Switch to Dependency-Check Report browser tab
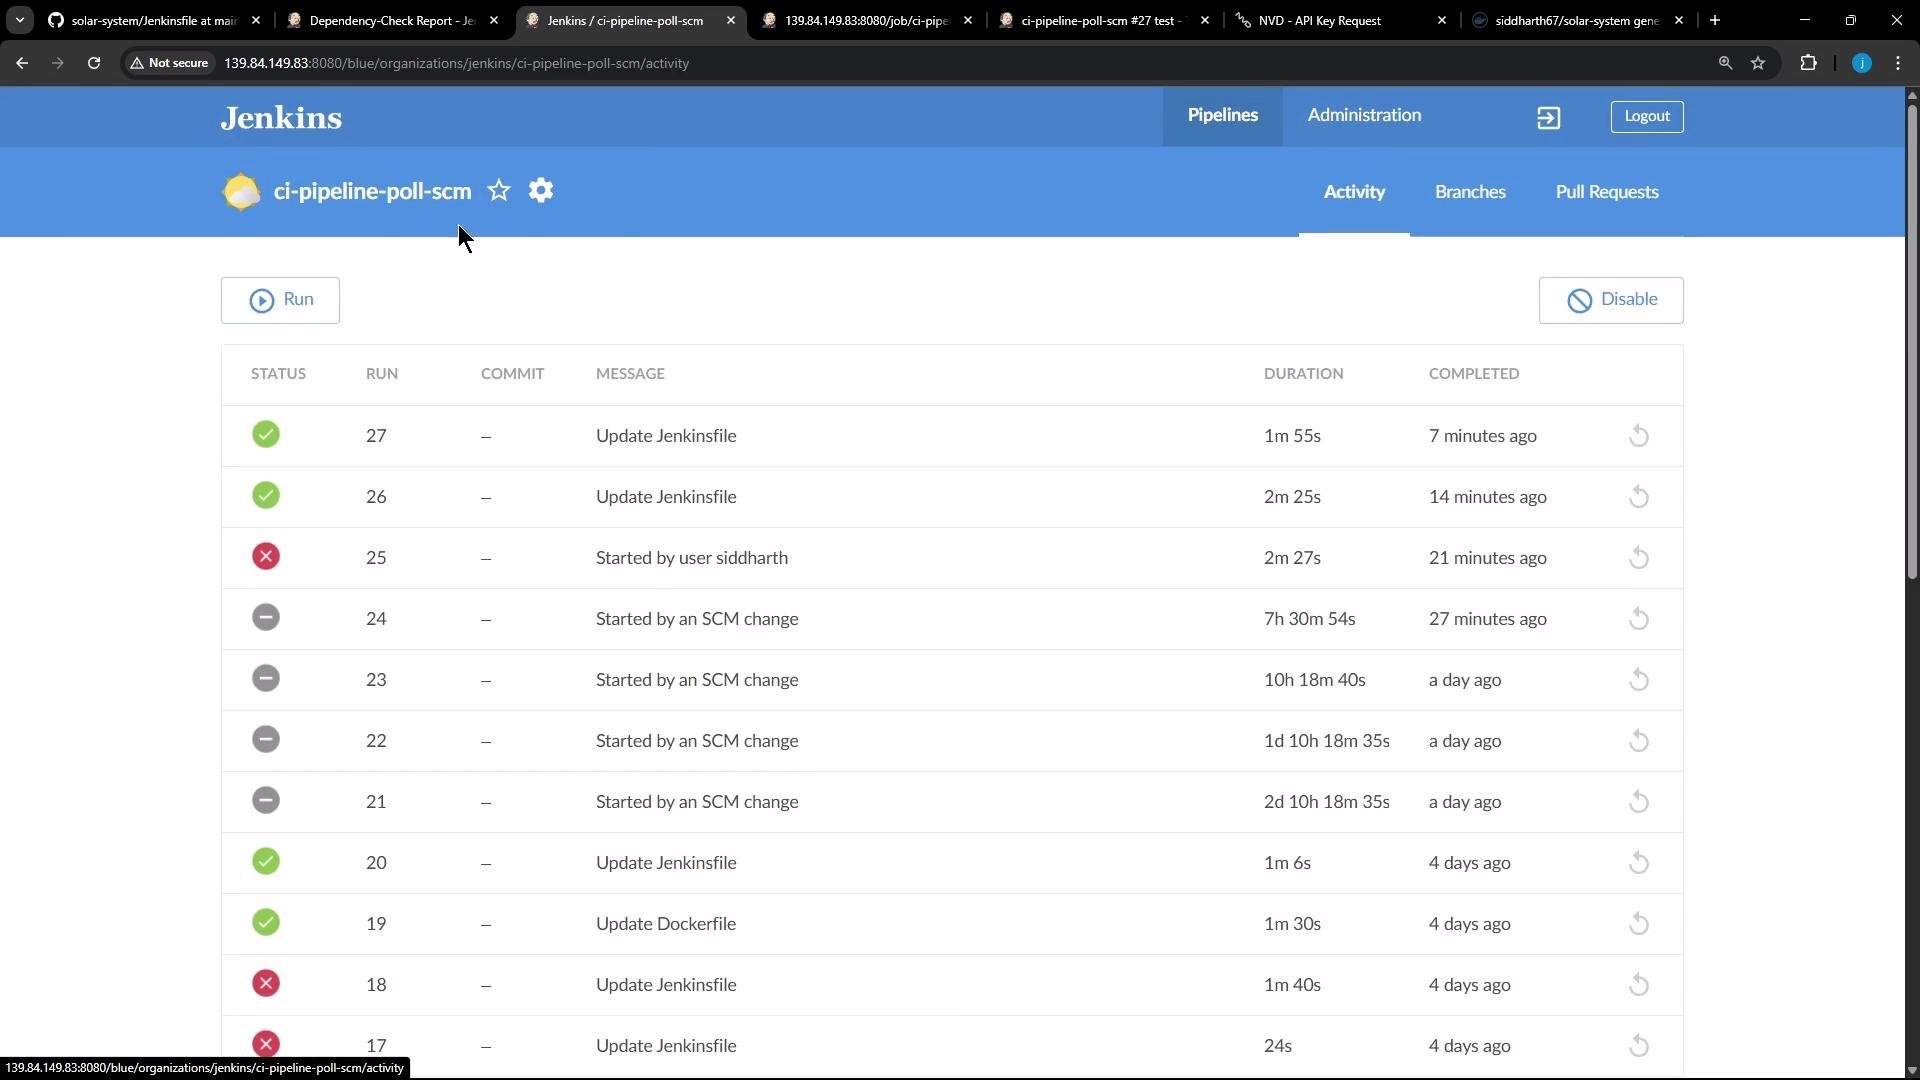Screen dimensions: 1920x1080 tap(392, 20)
